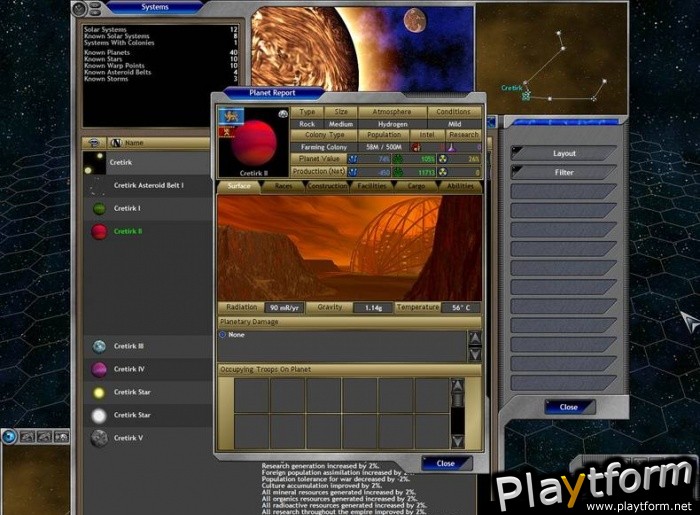This screenshot has width=700, height=515.
Task: Sort by the N Name column icon
Action: [116, 143]
